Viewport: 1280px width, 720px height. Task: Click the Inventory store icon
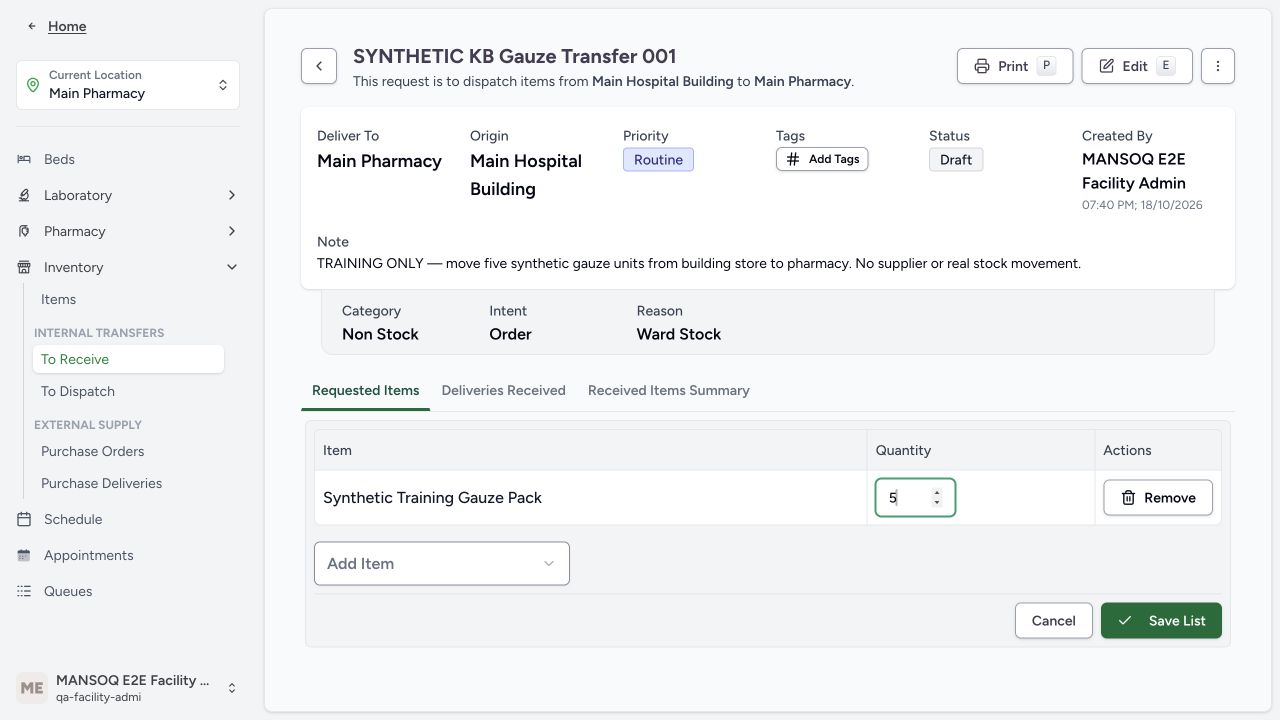[x=24, y=267]
